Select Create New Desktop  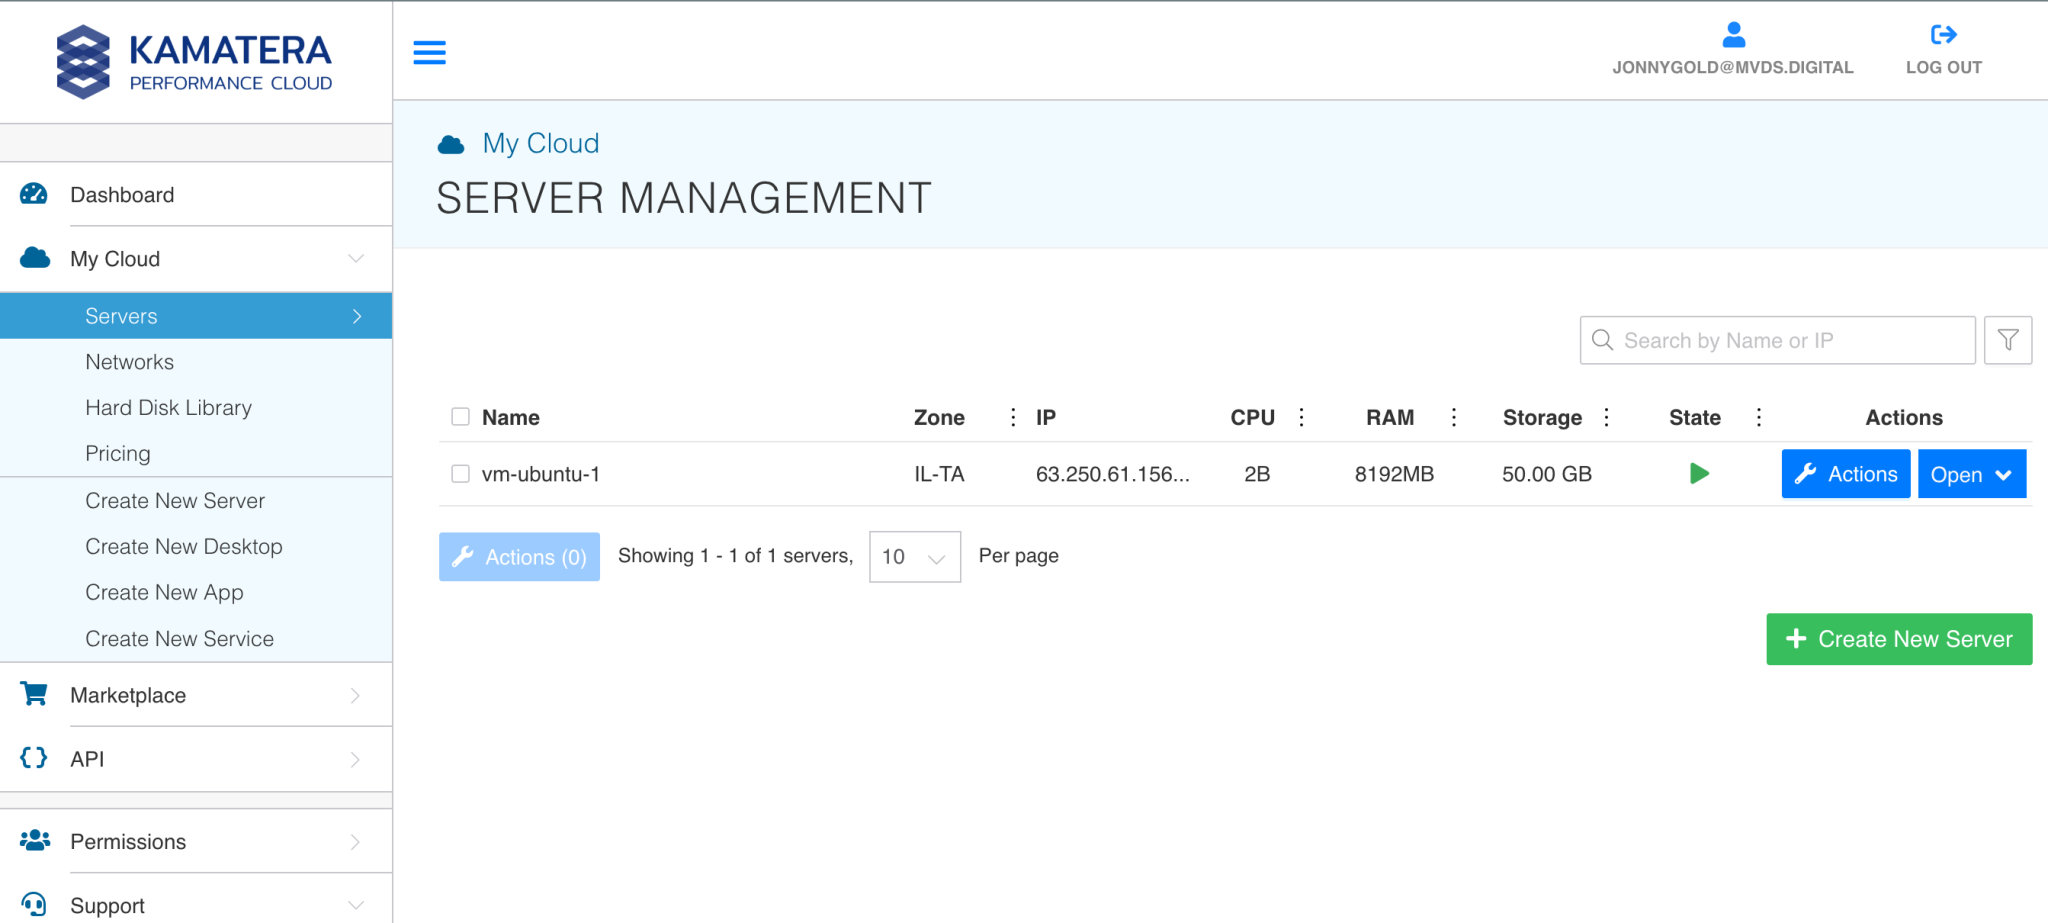coord(184,547)
